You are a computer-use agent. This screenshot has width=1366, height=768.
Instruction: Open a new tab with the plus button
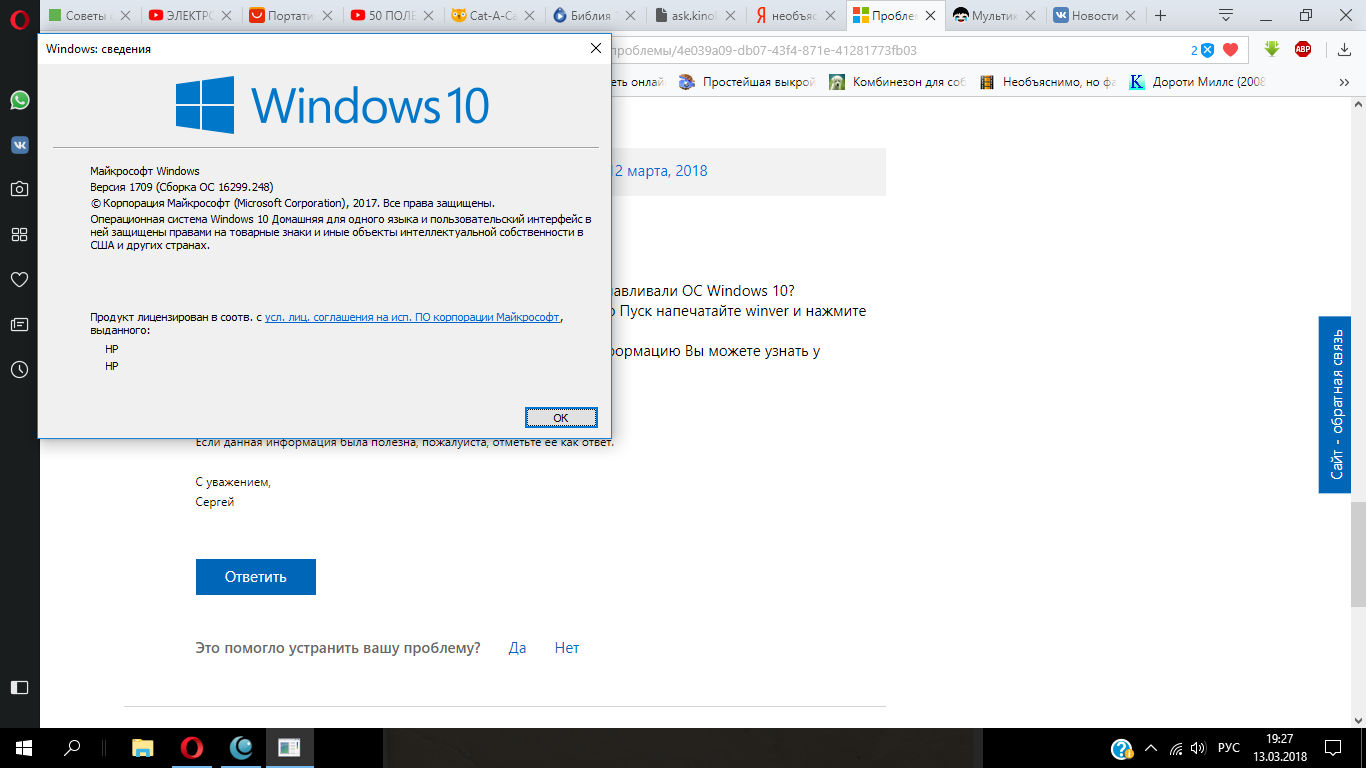click(x=1161, y=15)
